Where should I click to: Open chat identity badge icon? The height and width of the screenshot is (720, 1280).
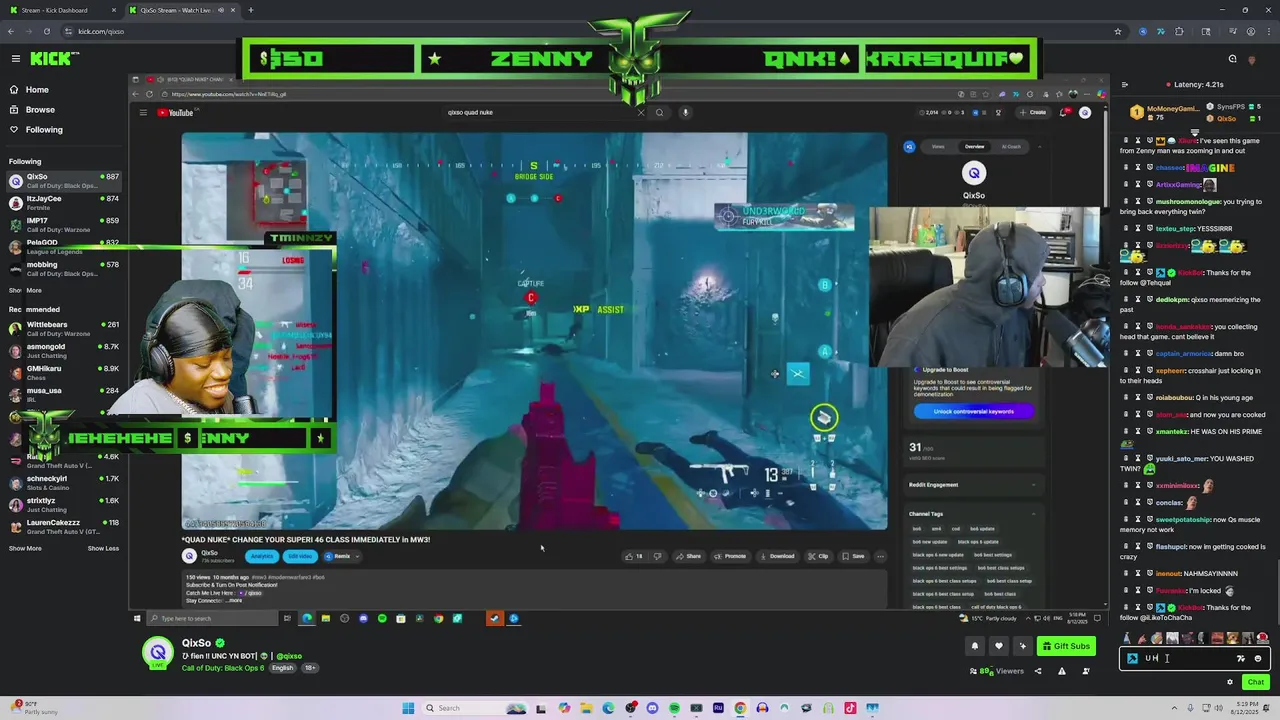click(x=1132, y=659)
